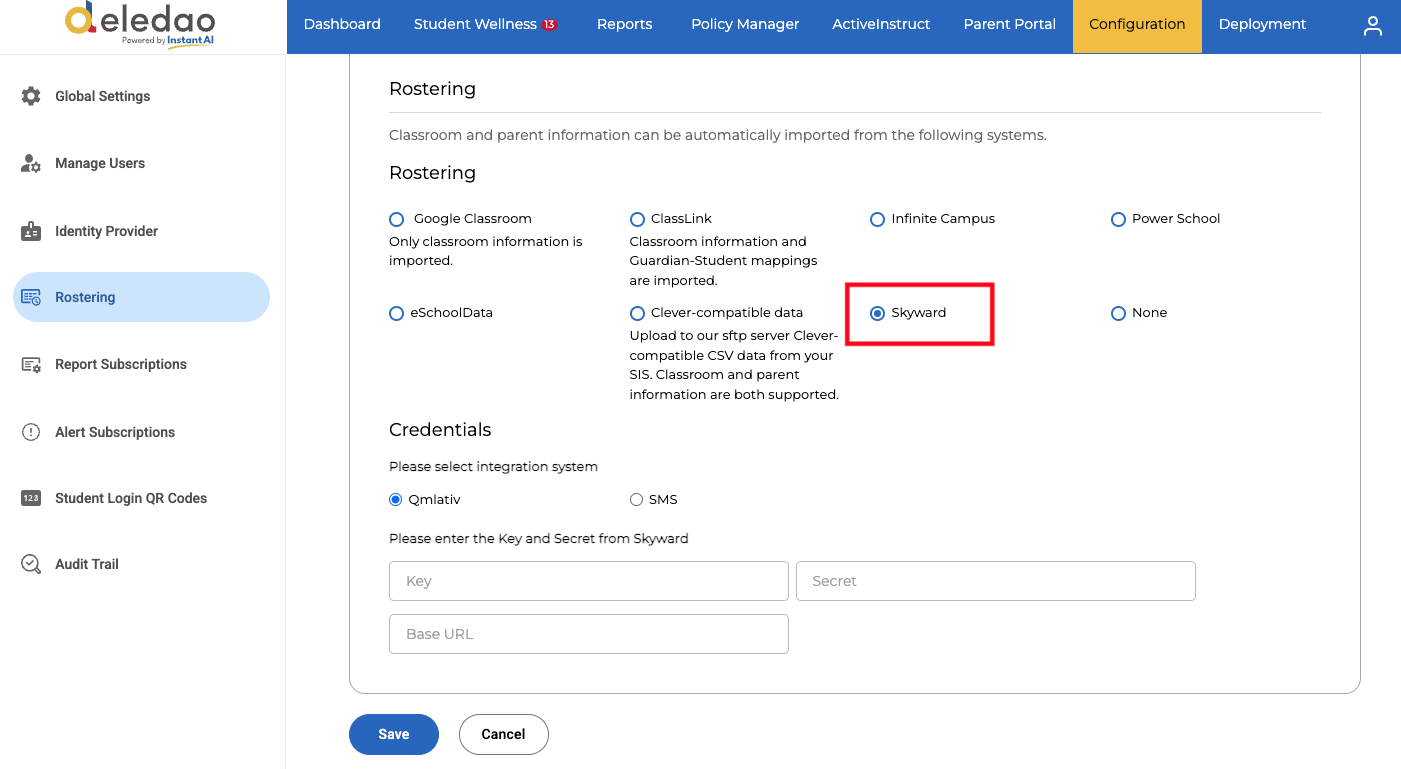Screen dimensions: 1401x769
Task: Click into the Key input field
Action: (x=589, y=581)
